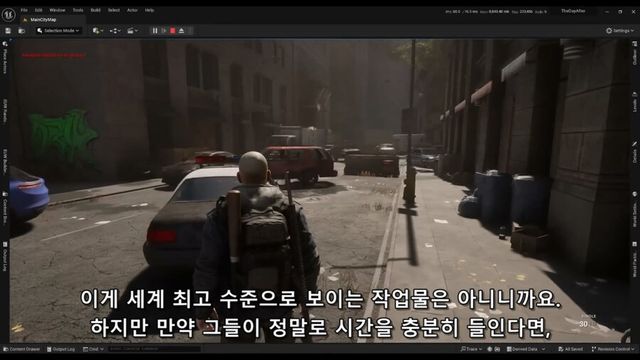Open the Revision Control menu
The height and width of the screenshot is (360, 640).
(613, 349)
